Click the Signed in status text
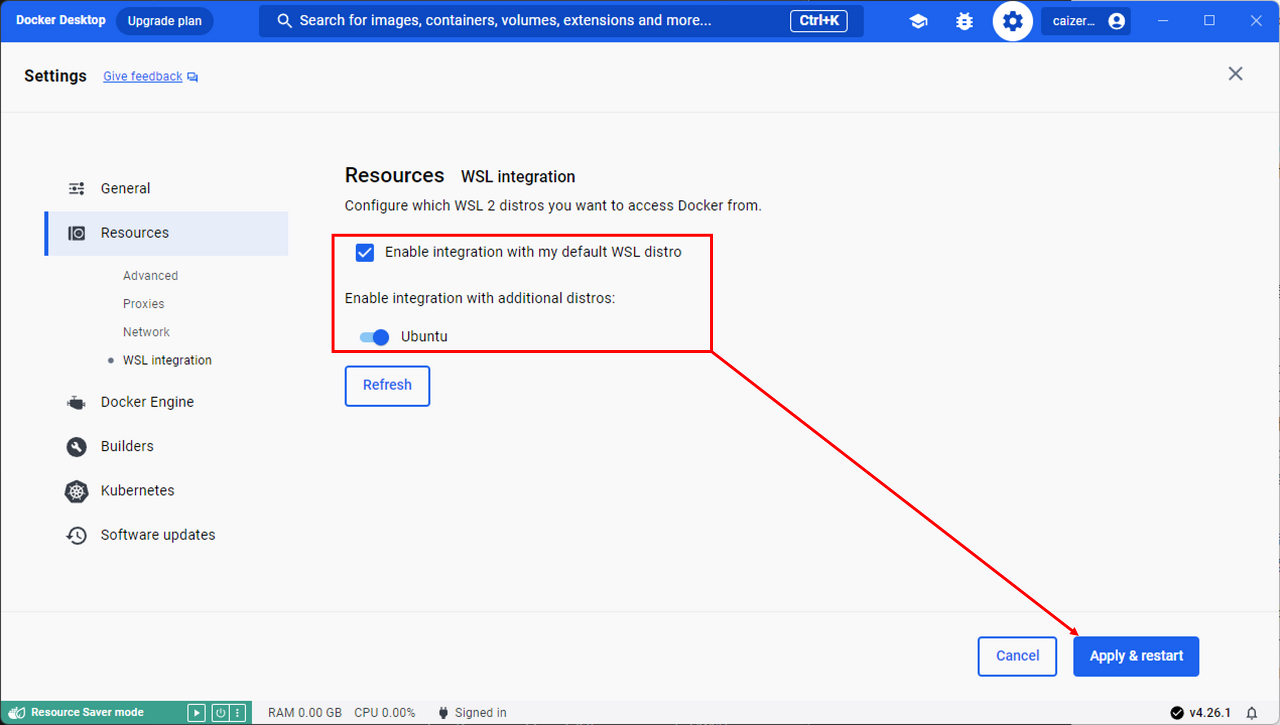 coord(480,713)
